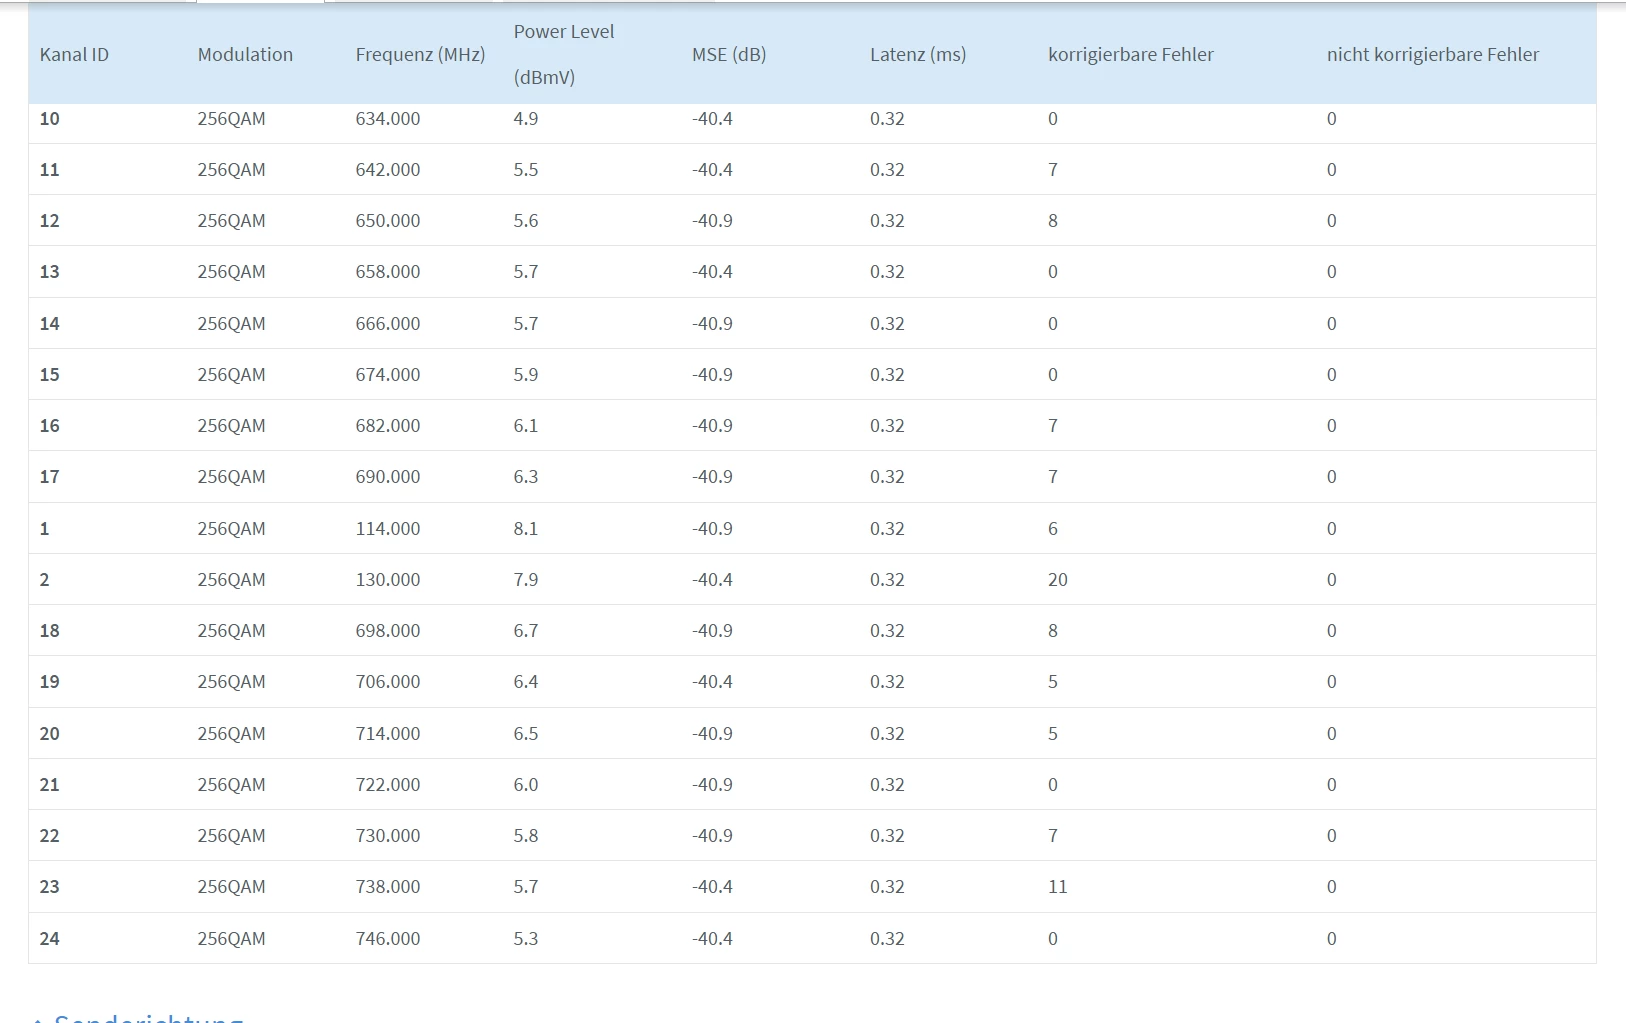Click frequency 698.000 in channel 18 row
Viewport: 1626px width, 1023px height.
coord(388,631)
